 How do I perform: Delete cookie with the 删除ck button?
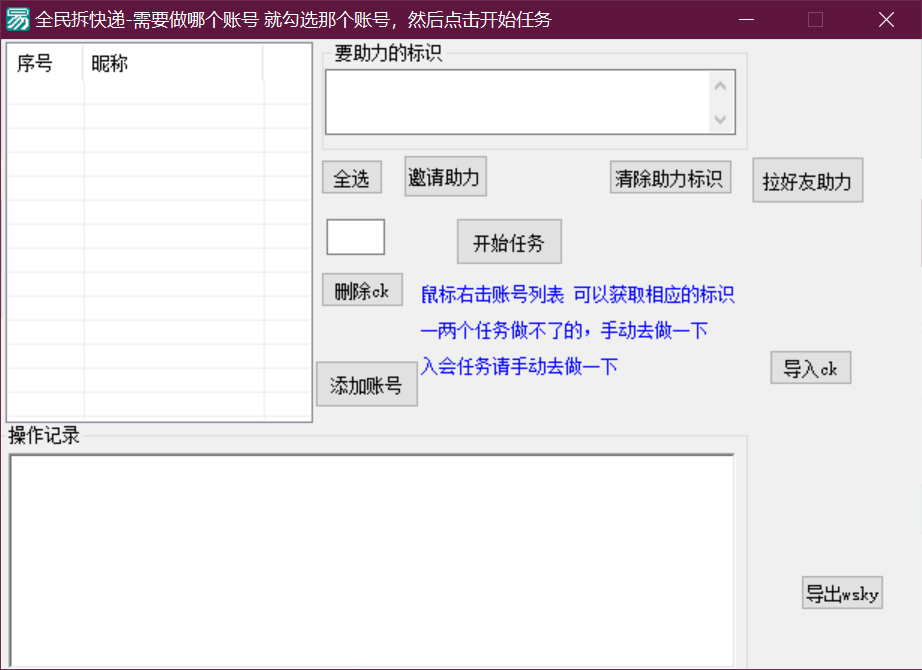(362, 289)
